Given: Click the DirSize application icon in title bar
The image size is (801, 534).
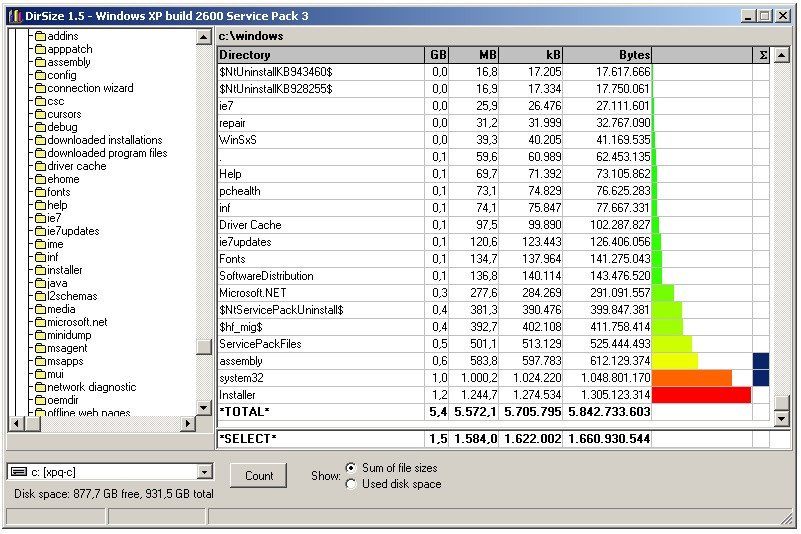Looking at the screenshot, I should coord(16,16).
